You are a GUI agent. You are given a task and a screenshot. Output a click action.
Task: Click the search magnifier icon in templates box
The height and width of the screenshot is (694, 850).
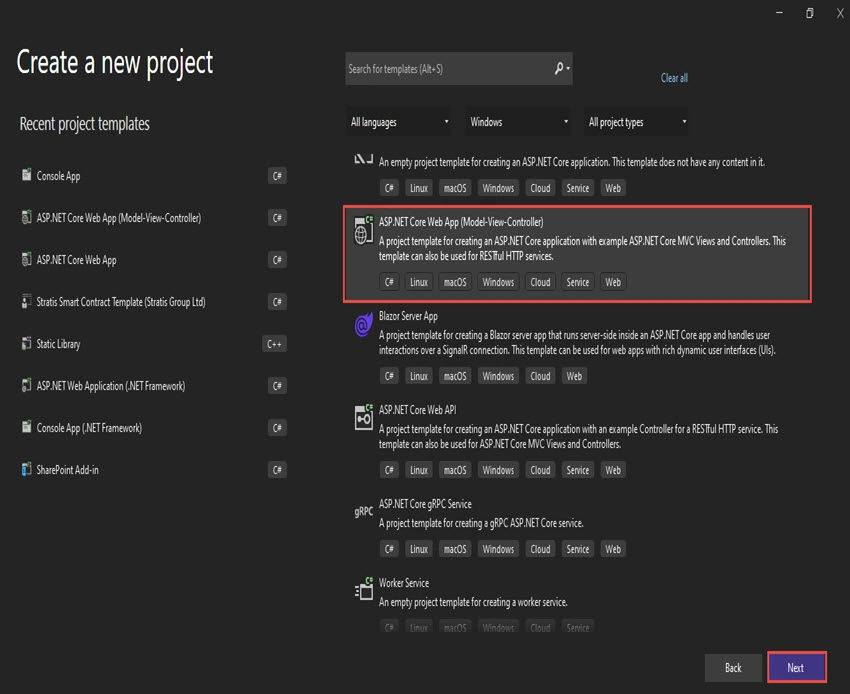[559, 68]
